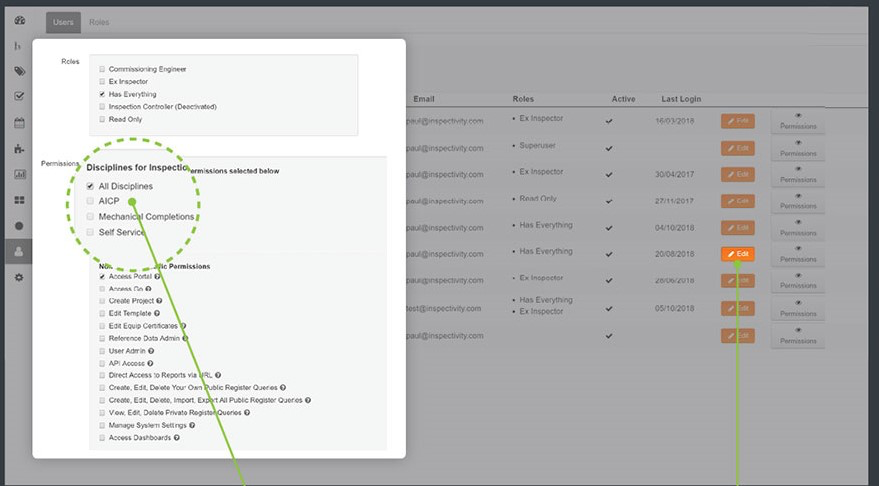Screen dimensions: 879x486
Task: Edit the user last logged in 27/11/2017
Action: [738, 201]
